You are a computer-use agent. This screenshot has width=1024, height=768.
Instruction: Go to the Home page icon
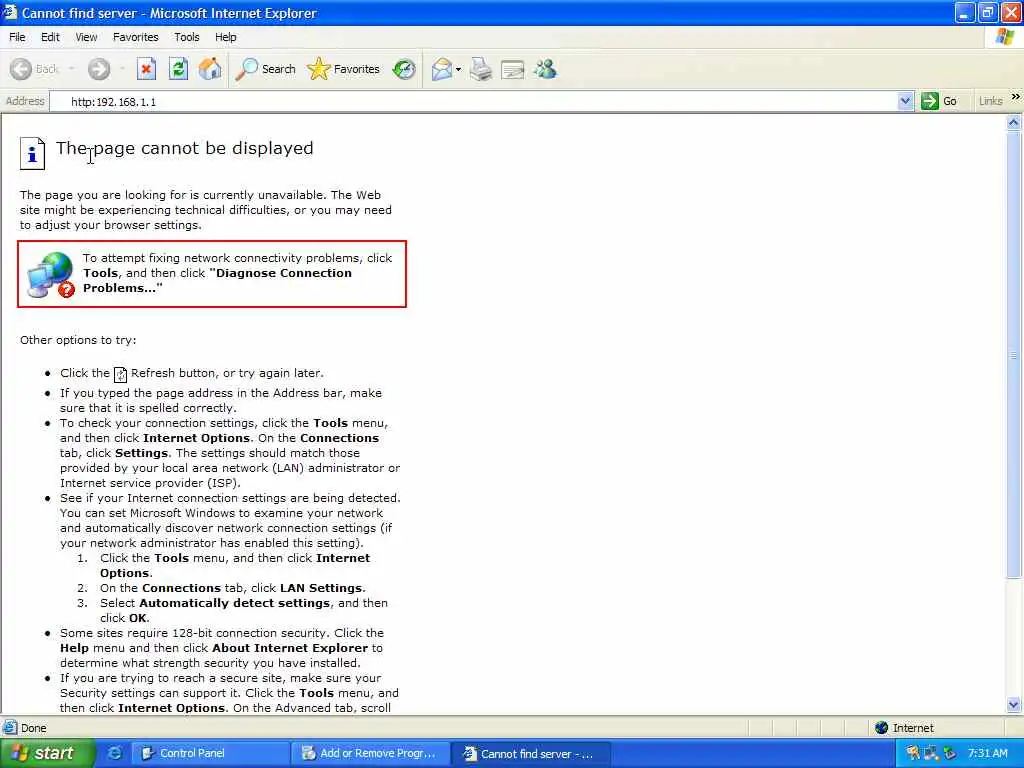point(210,69)
